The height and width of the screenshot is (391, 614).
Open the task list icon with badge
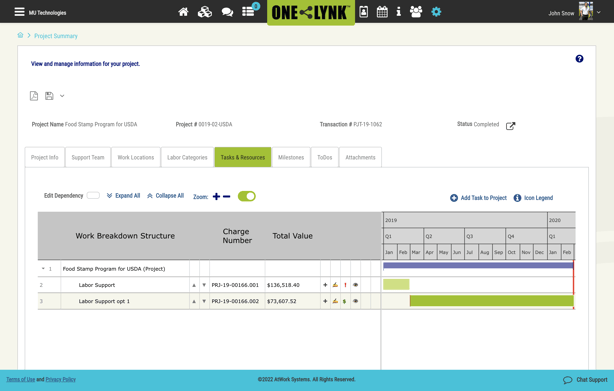[248, 12]
